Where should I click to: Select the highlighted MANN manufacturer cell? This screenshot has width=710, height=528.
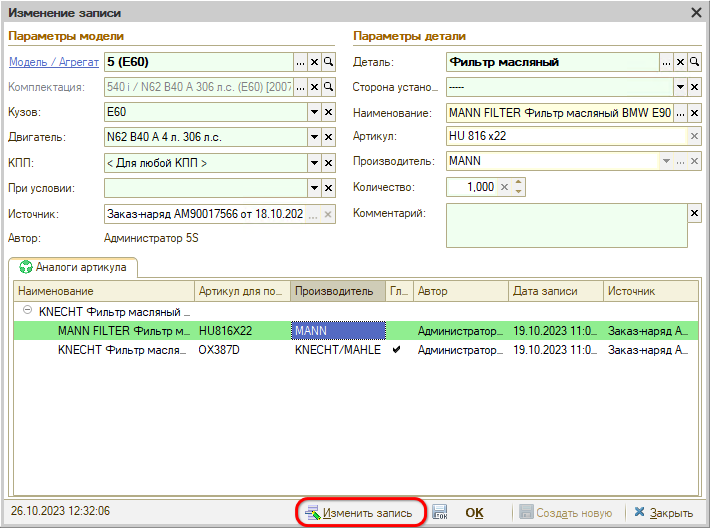338,331
